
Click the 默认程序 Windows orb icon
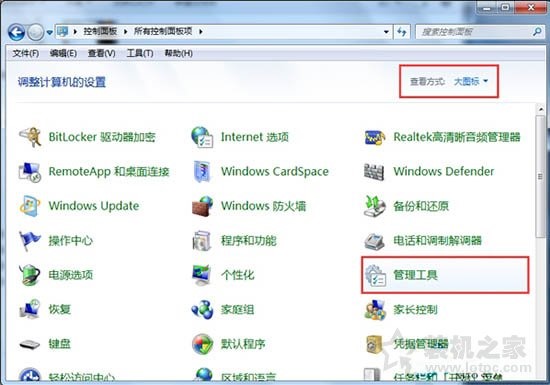[203, 344]
